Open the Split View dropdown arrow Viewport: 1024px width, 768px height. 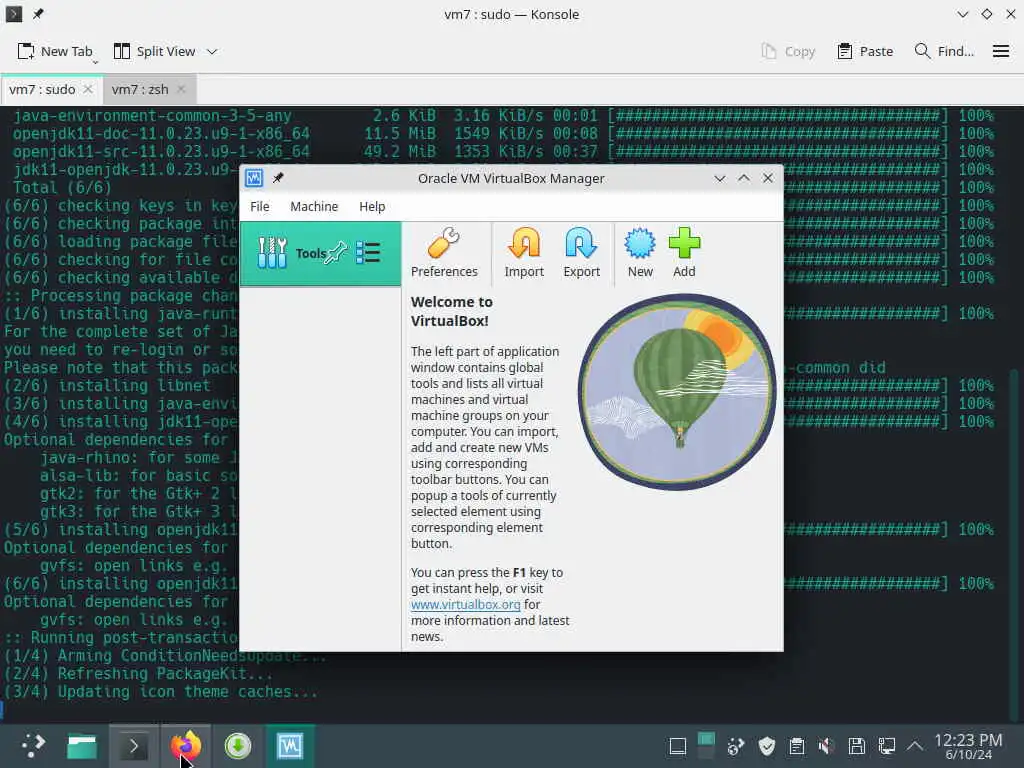click(212, 51)
